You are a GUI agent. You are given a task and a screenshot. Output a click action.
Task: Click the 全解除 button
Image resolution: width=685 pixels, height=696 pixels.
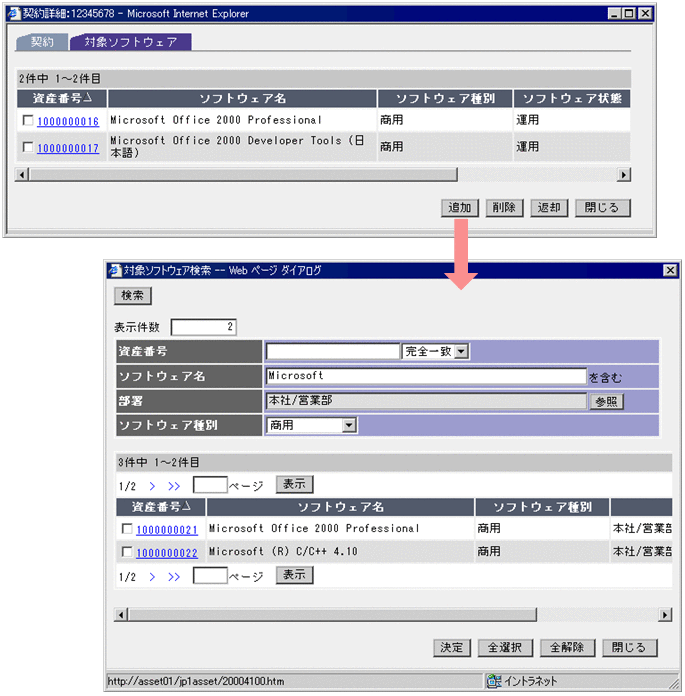[567, 648]
